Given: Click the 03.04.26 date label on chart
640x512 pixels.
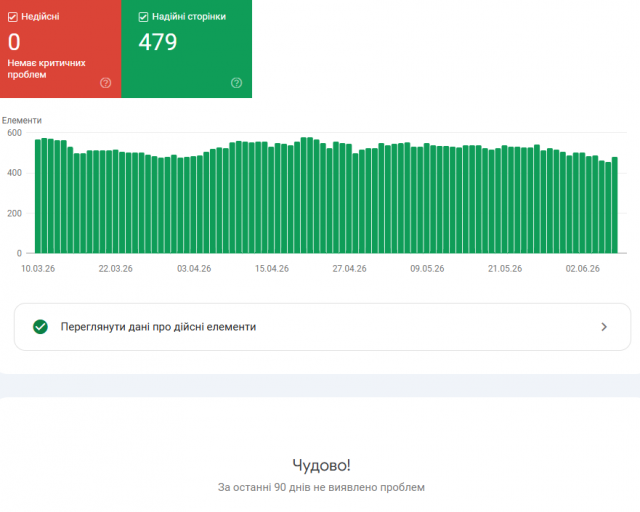Looking at the screenshot, I should pos(194,269).
